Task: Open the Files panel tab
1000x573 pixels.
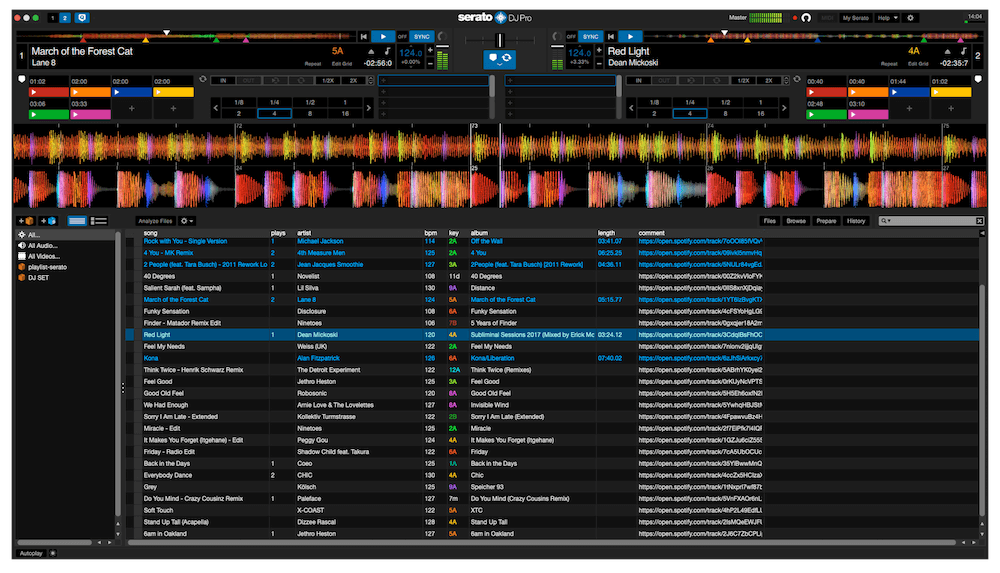Action: coord(770,221)
